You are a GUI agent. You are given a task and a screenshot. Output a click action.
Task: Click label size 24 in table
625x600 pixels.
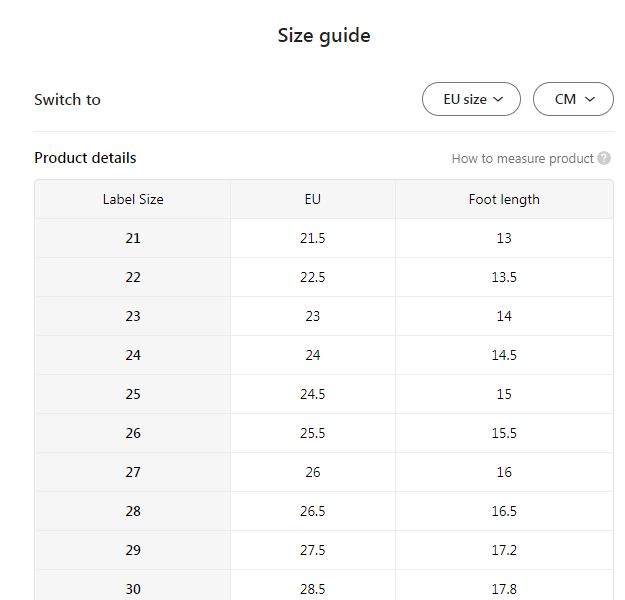[x=133, y=355]
